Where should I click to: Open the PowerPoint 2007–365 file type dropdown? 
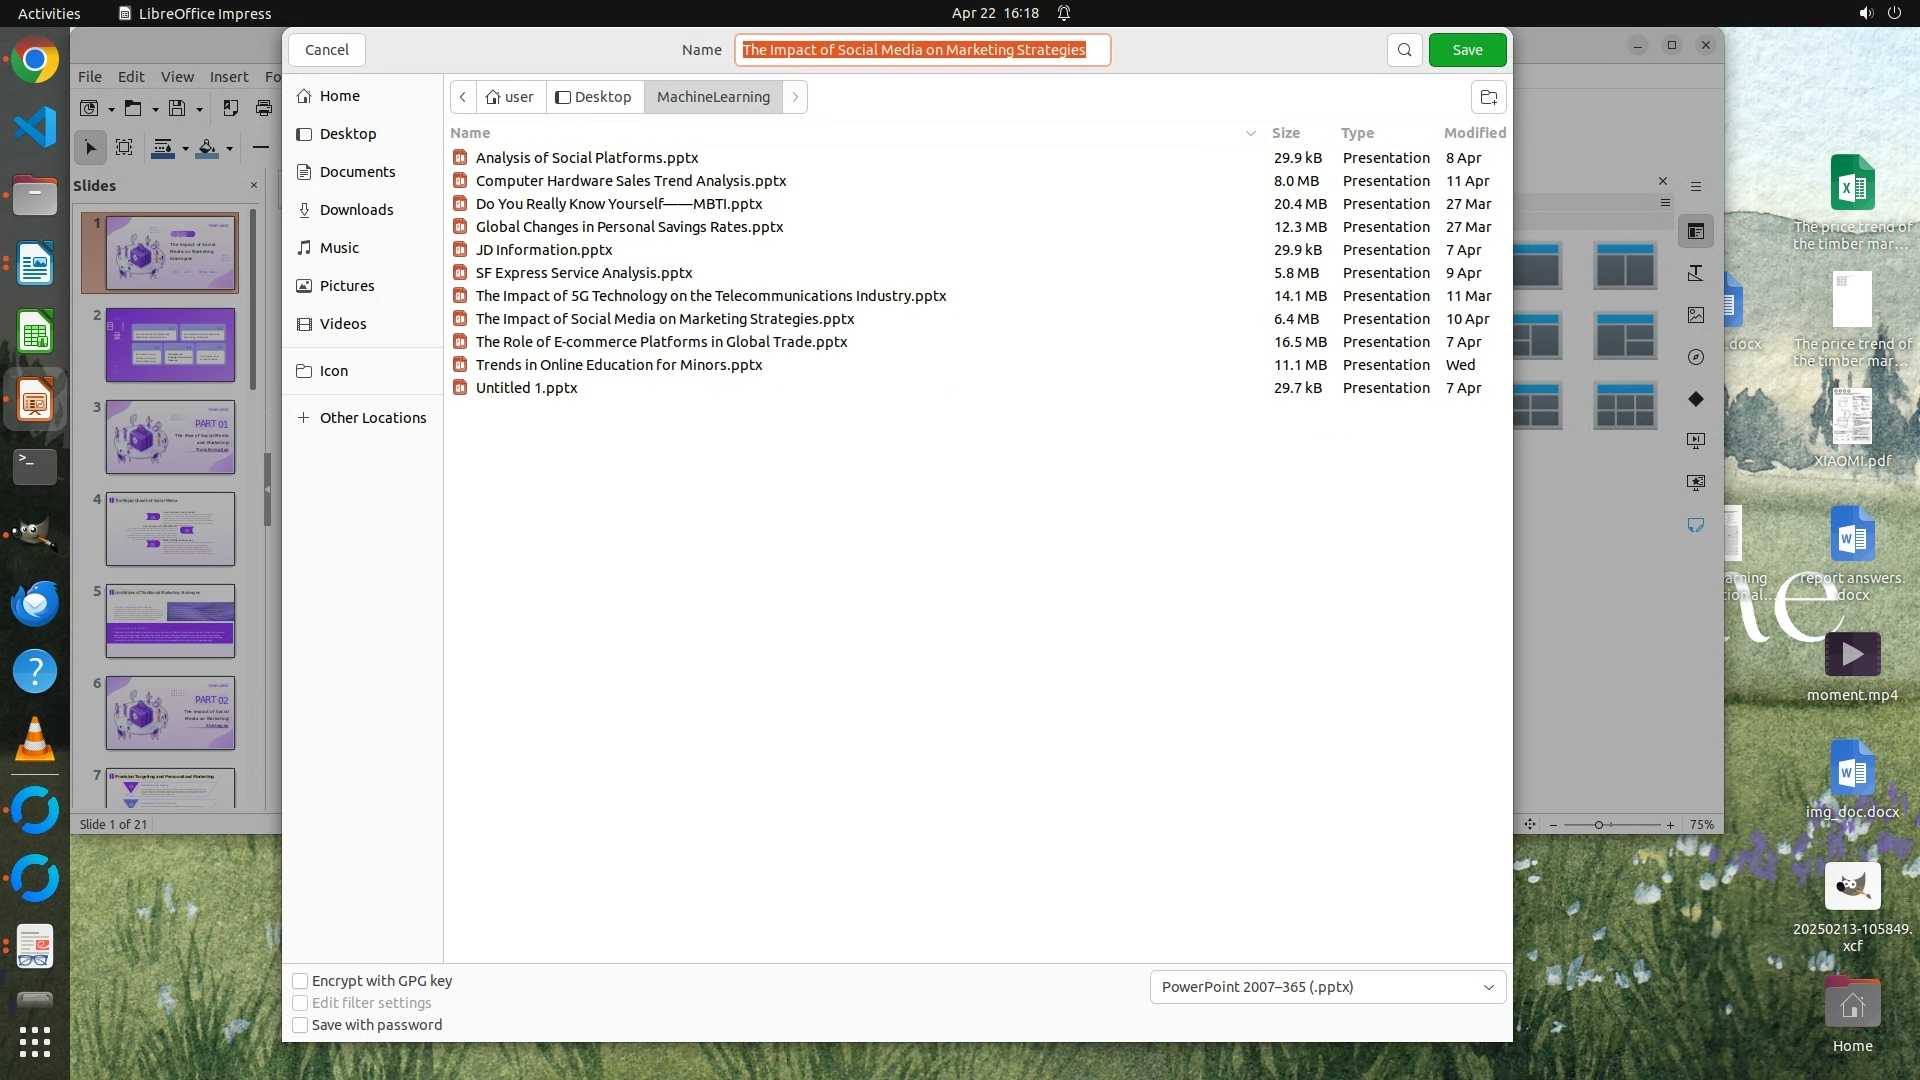coord(1327,987)
